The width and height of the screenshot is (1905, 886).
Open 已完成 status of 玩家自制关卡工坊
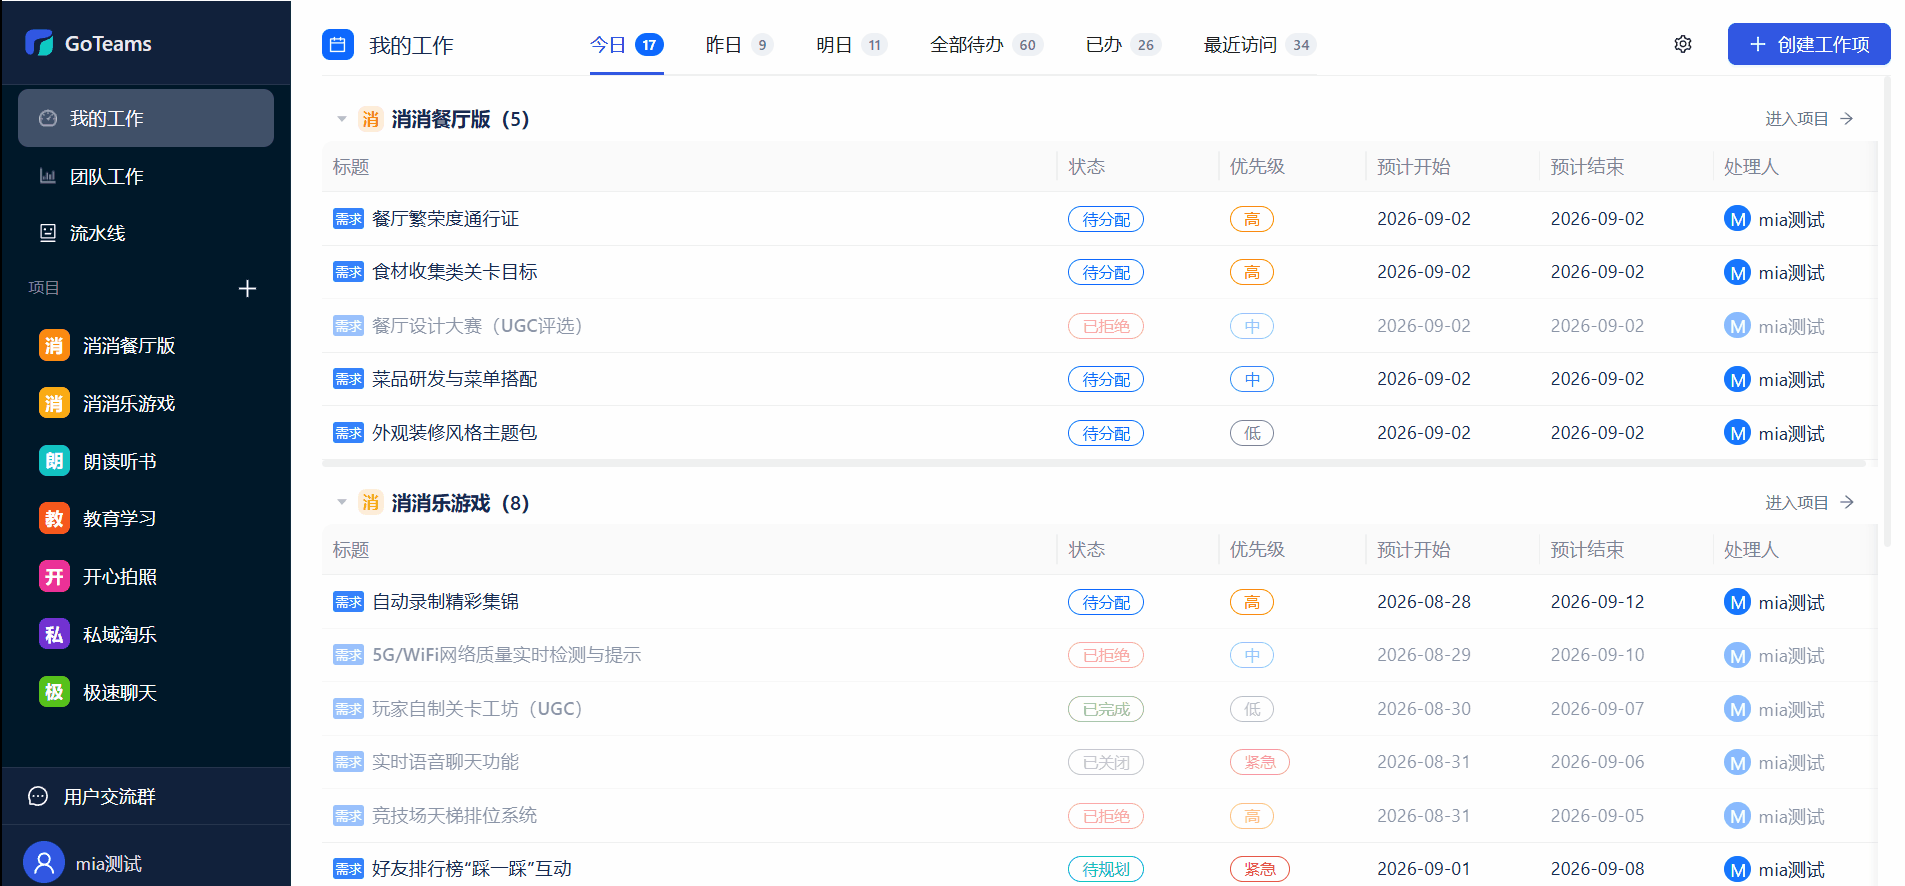pyautogui.click(x=1106, y=709)
